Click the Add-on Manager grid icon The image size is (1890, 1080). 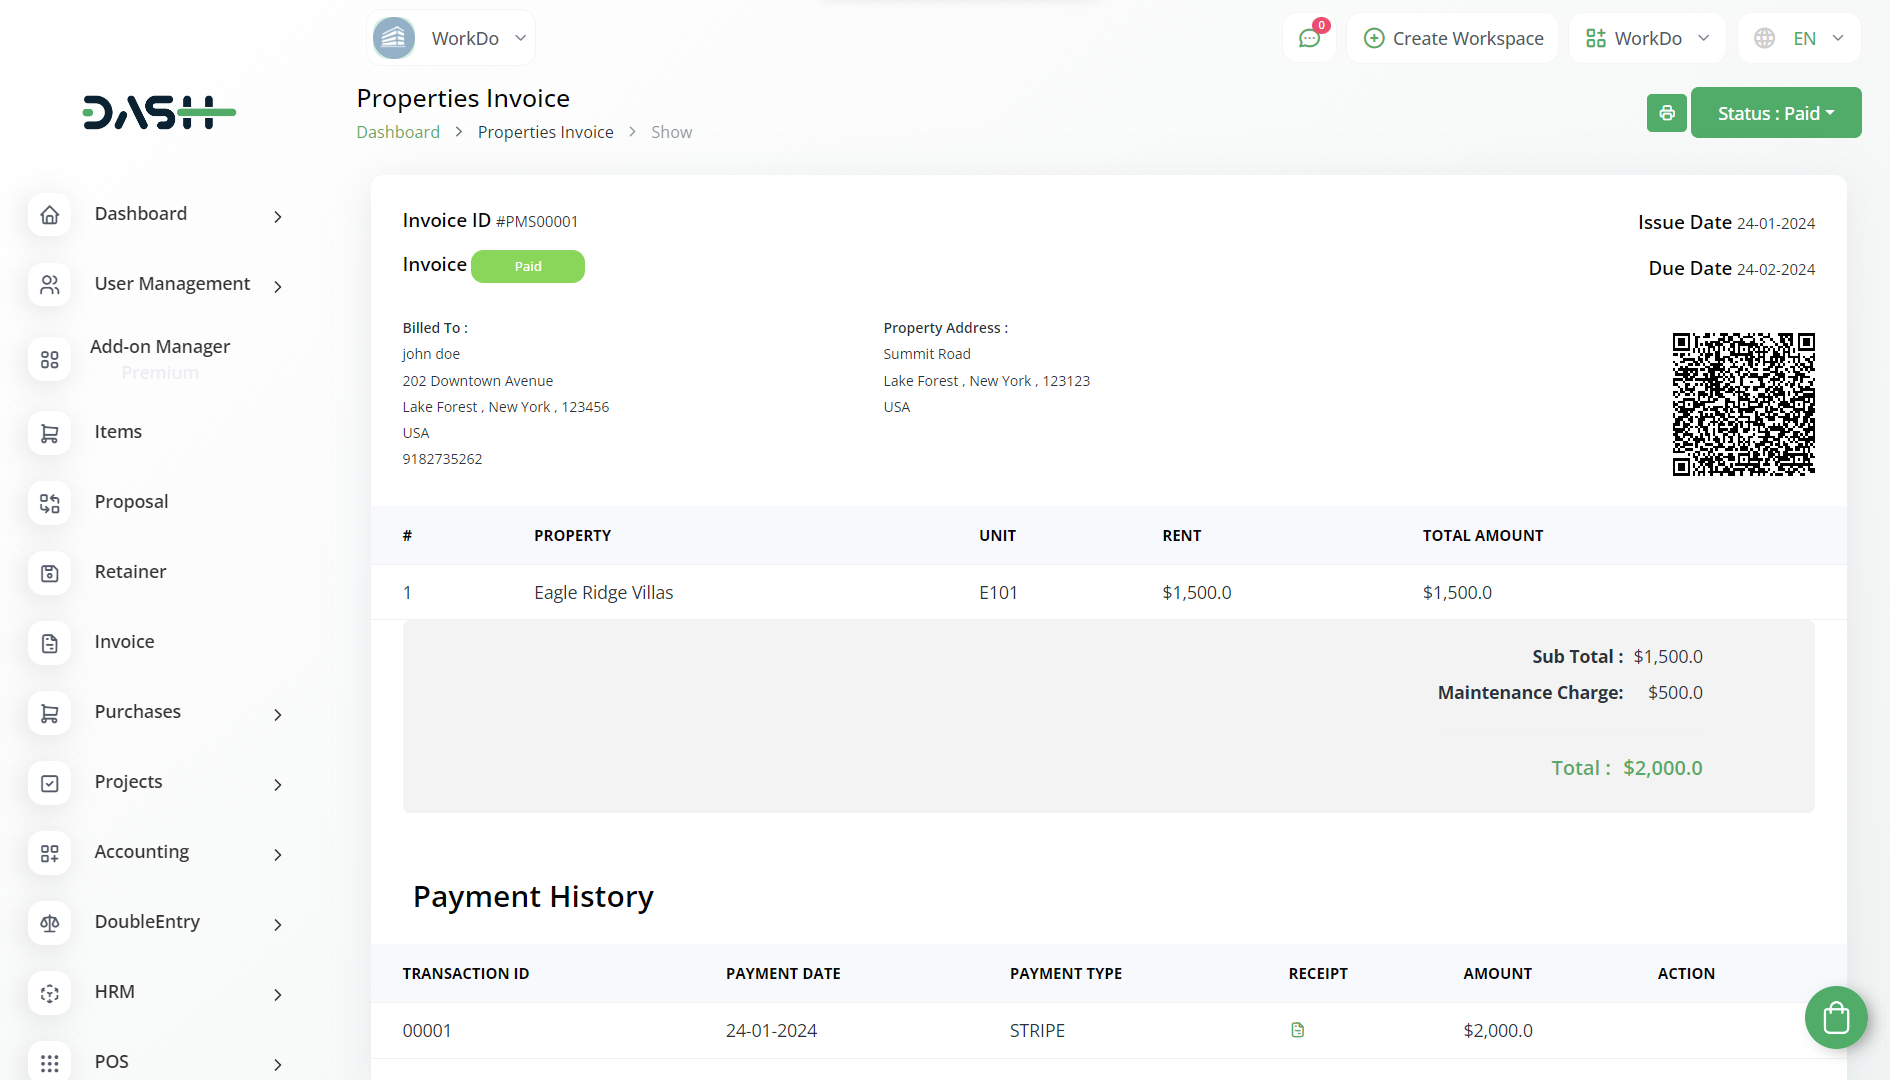(50, 360)
